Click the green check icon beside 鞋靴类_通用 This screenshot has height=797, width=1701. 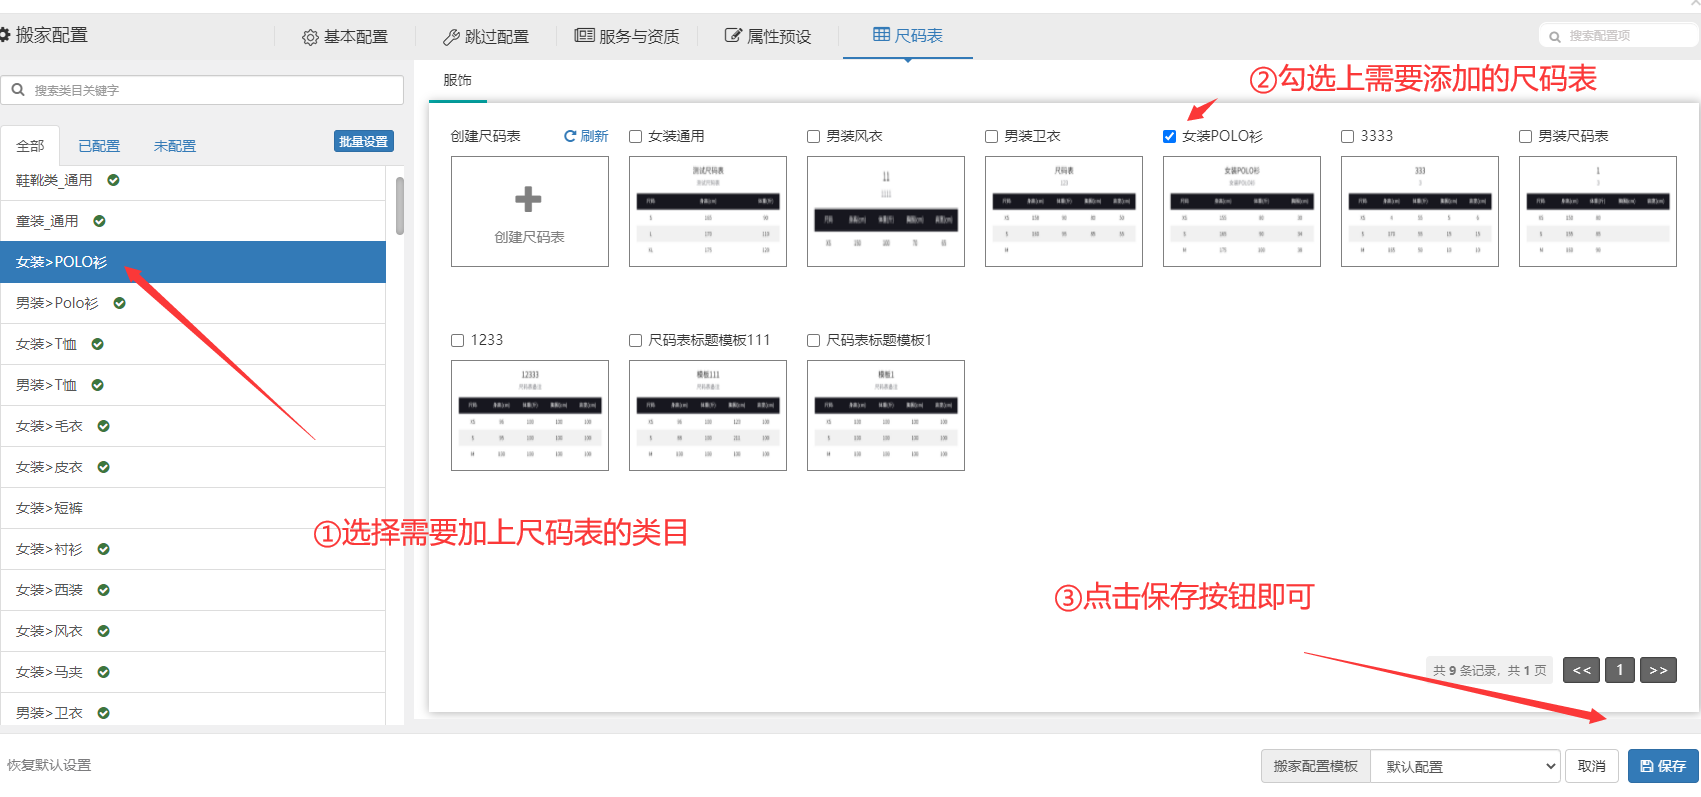[113, 180]
